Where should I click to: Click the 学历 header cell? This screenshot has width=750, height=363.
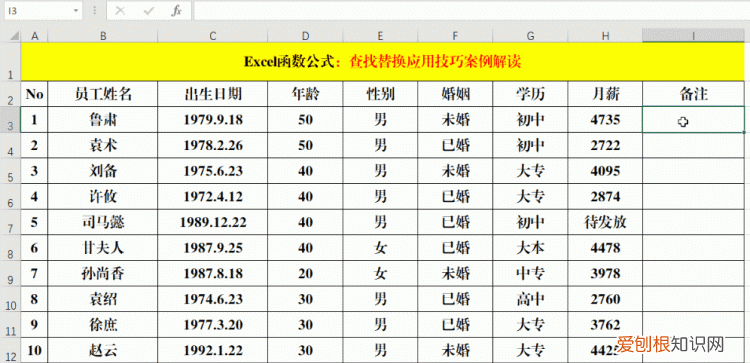click(530, 94)
